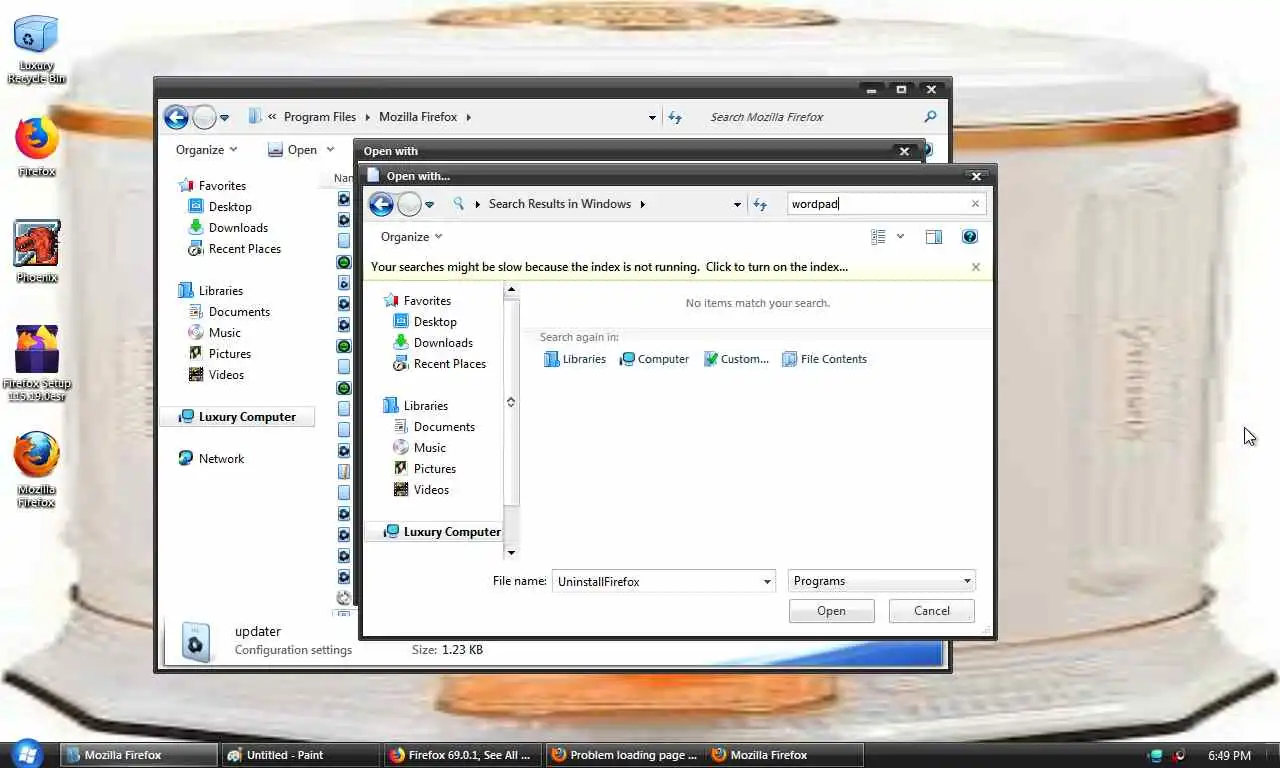Search again in File Contents
1280x768 pixels.
coord(825,359)
